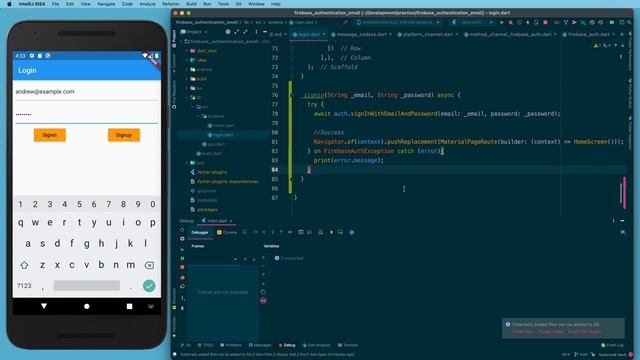Tap the Android back navigation triangle

tap(44, 306)
